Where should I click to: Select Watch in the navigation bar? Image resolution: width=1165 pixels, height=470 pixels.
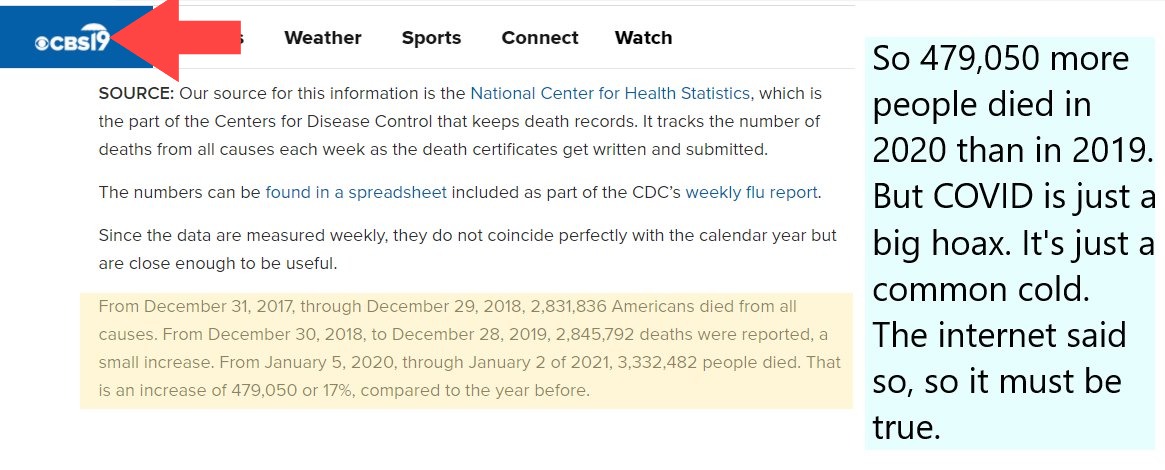[x=643, y=38]
